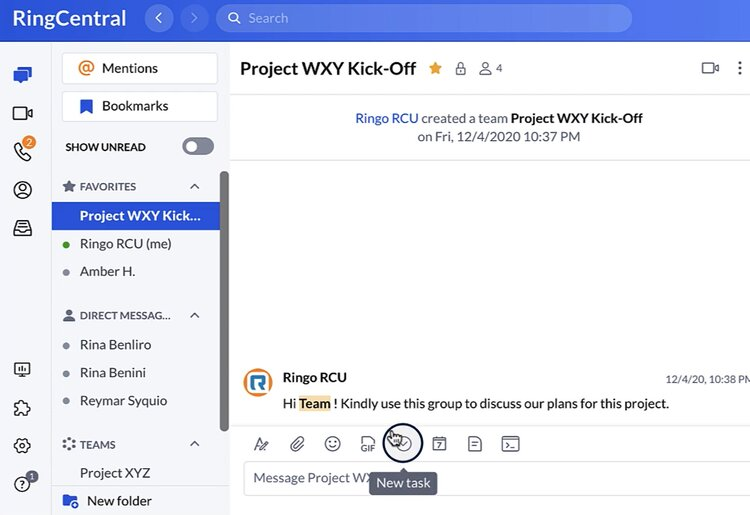
Task: Open Phone tab in left sidebar
Action: (22, 151)
